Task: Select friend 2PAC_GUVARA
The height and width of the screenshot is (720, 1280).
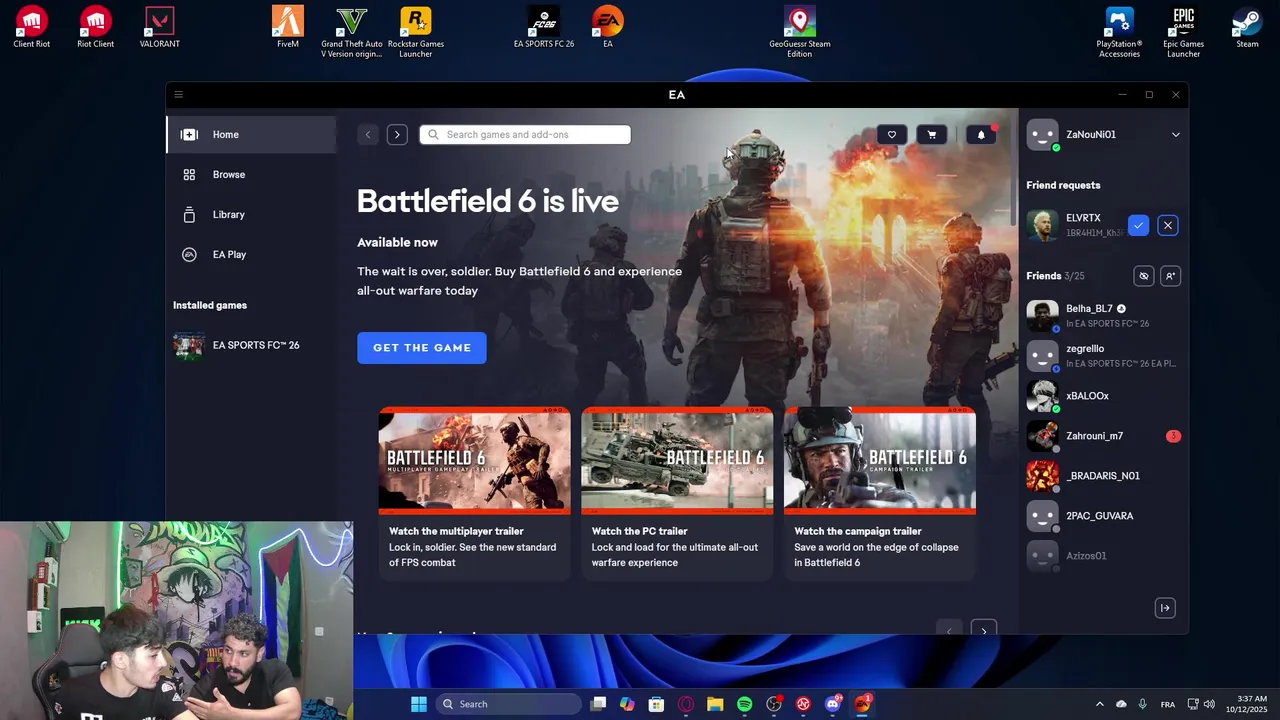Action: 1104,516
